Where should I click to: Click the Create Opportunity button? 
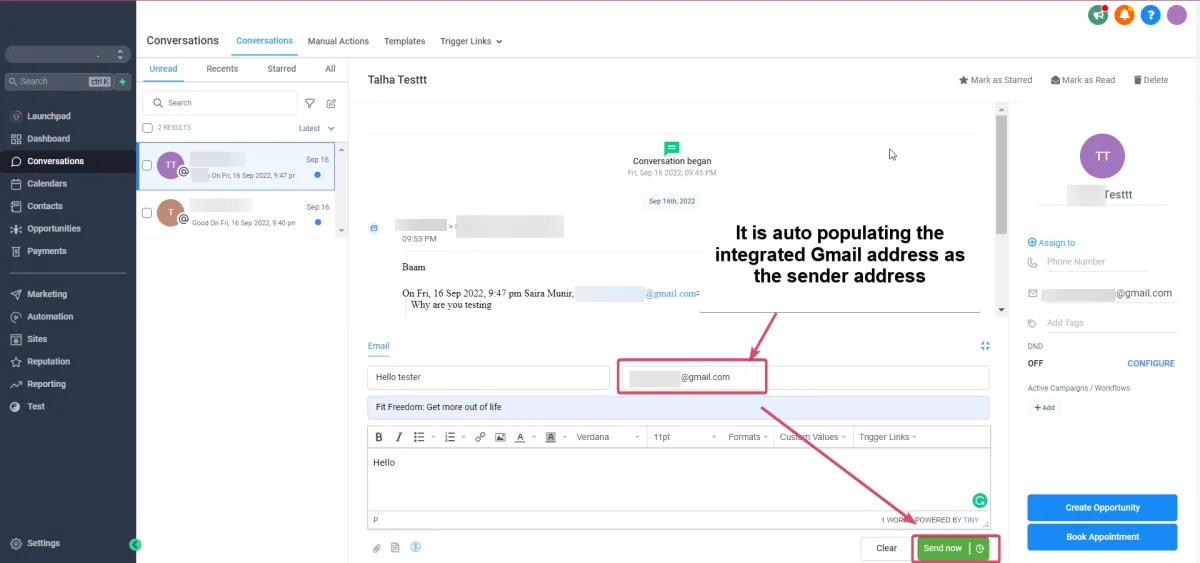tap(1103, 507)
